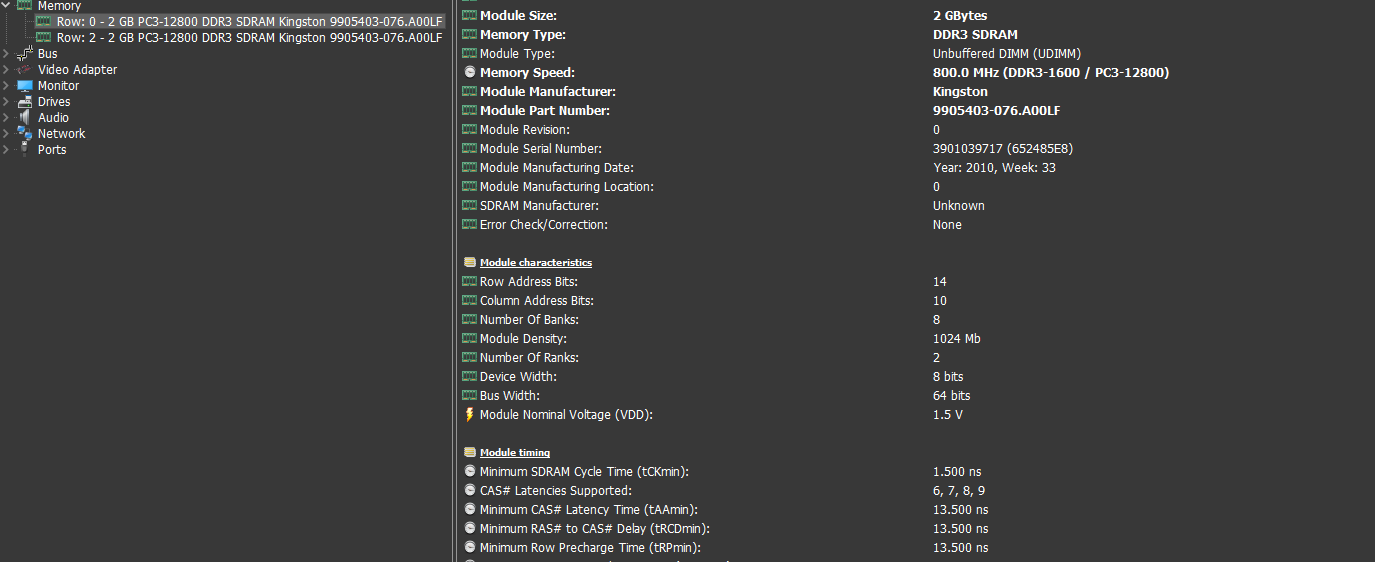The image size is (1375, 562).
Task: Select the Minimum CAS# Latency Time label
Action: click(589, 510)
